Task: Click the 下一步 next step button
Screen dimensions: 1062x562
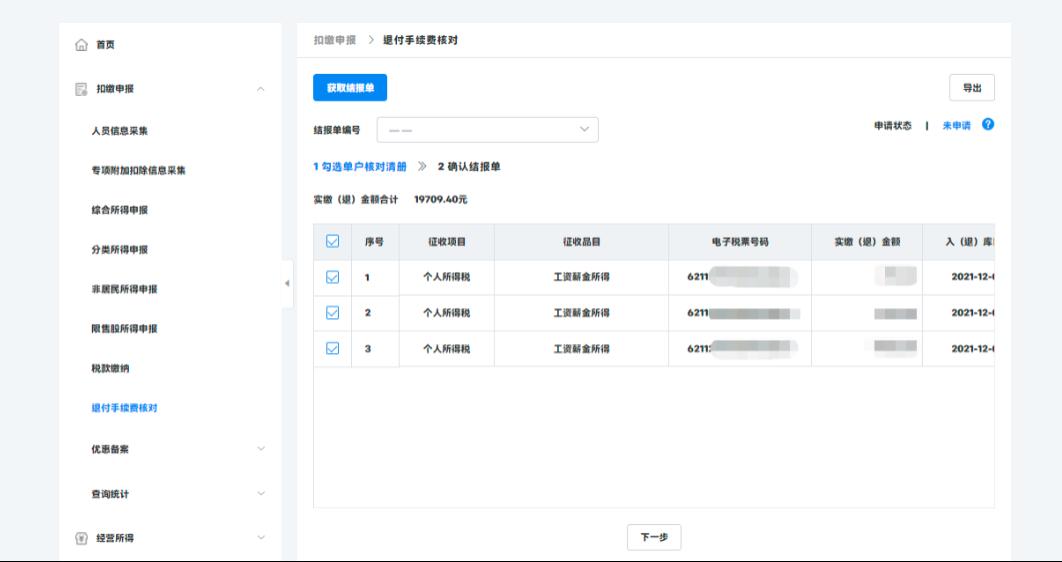Action: (x=654, y=537)
